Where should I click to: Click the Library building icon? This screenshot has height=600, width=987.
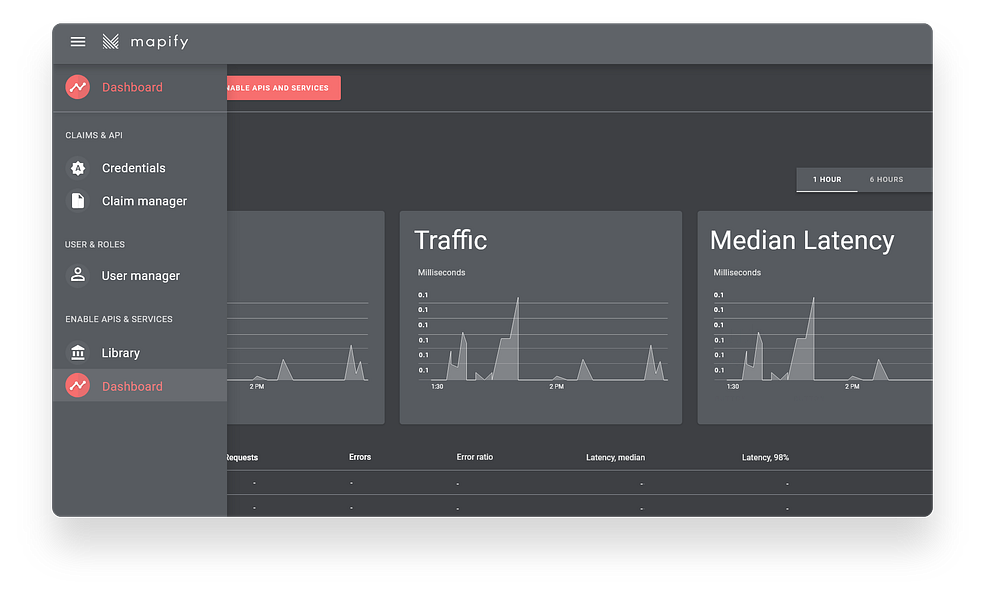point(77,353)
